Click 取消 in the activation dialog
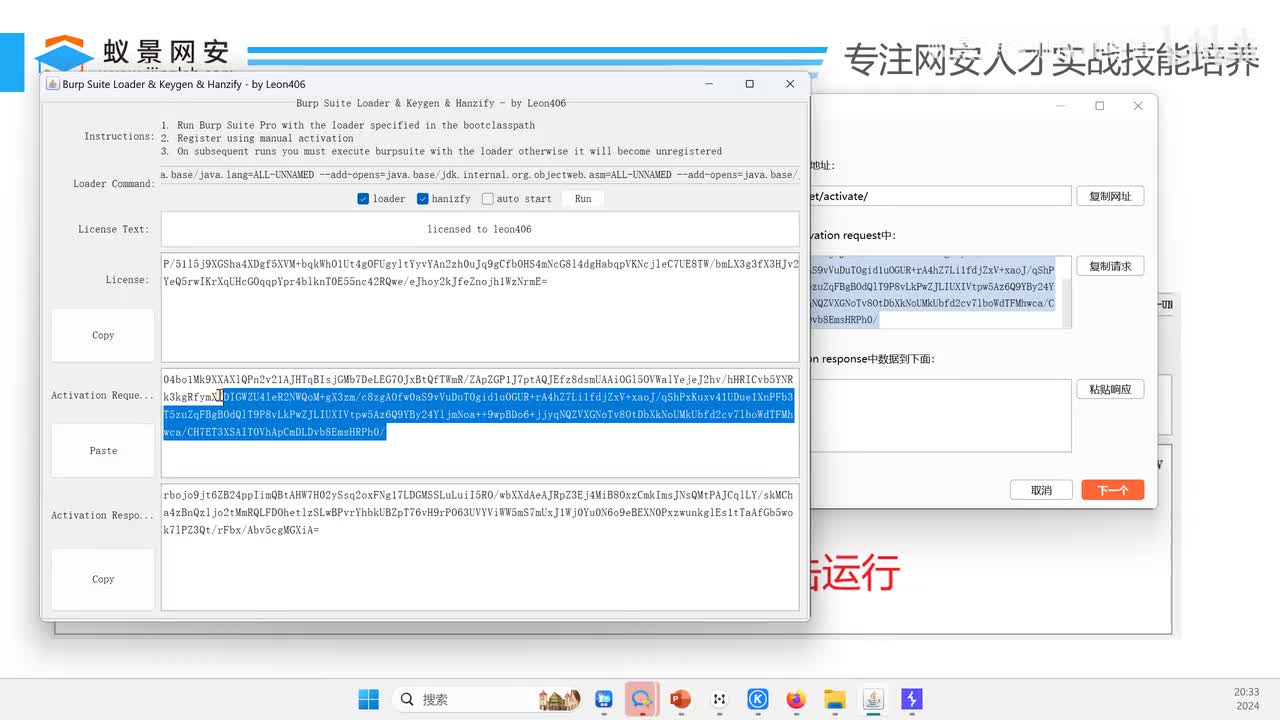This screenshot has height=720, width=1280. point(1041,490)
